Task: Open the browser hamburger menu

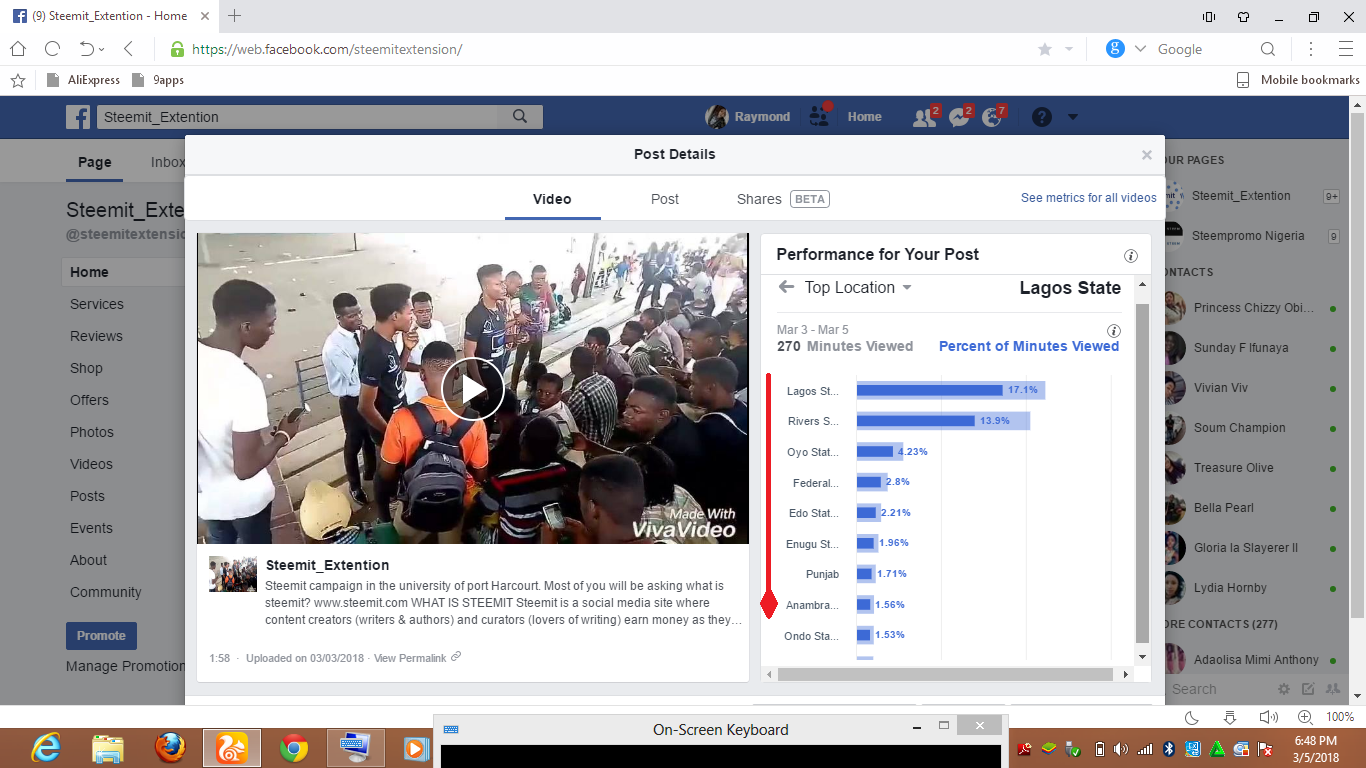Action: (x=1345, y=49)
